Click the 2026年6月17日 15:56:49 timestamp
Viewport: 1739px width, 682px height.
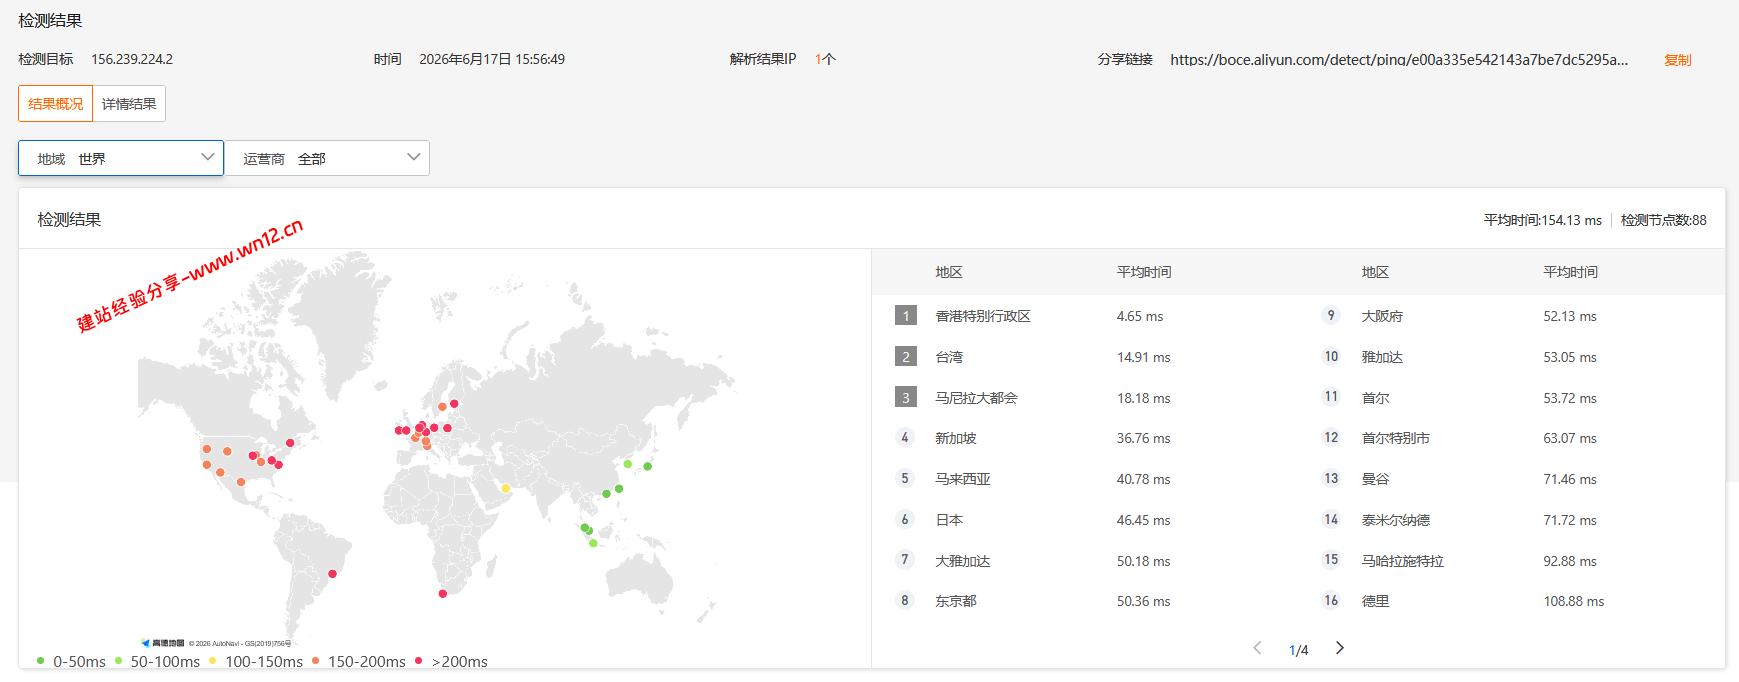tap(492, 59)
